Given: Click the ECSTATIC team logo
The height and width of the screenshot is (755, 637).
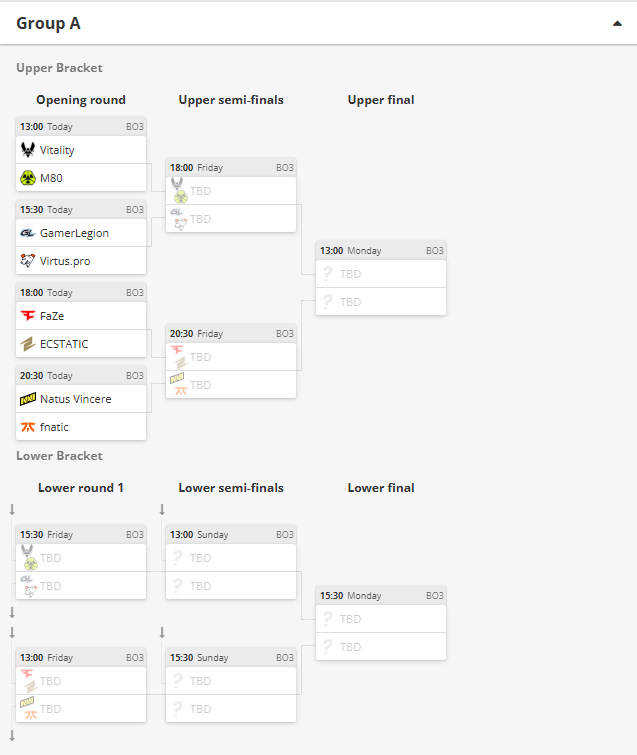Looking at the screenshot, I should pyautogui.click(x=28, y=344).
